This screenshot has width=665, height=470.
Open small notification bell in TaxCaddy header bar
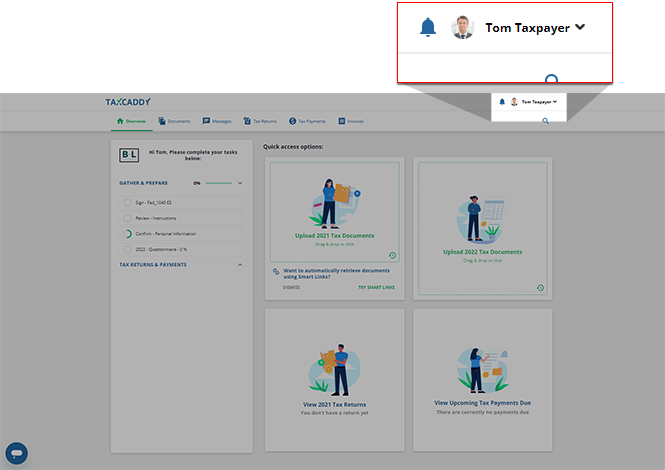coord(502,102)
